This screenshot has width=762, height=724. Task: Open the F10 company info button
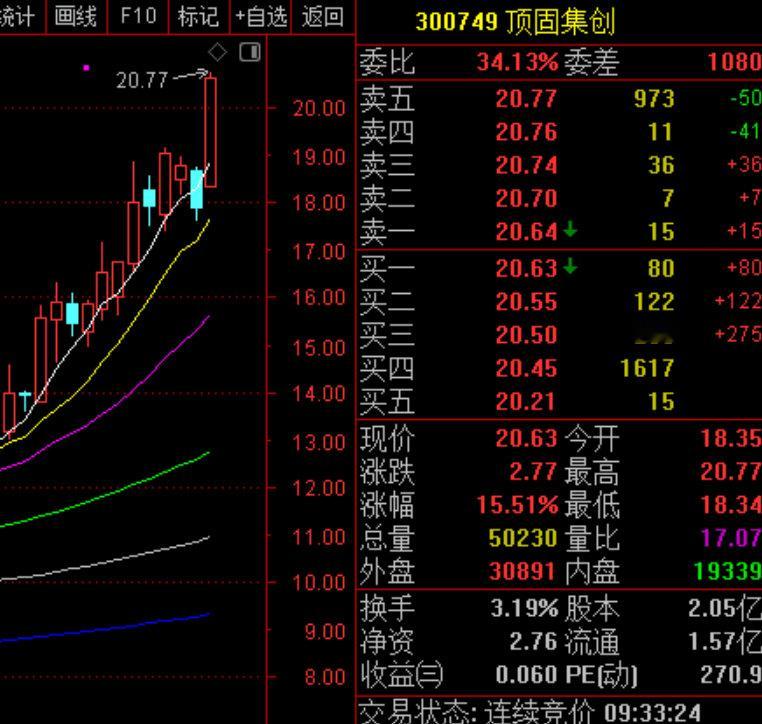coord(138,16)
